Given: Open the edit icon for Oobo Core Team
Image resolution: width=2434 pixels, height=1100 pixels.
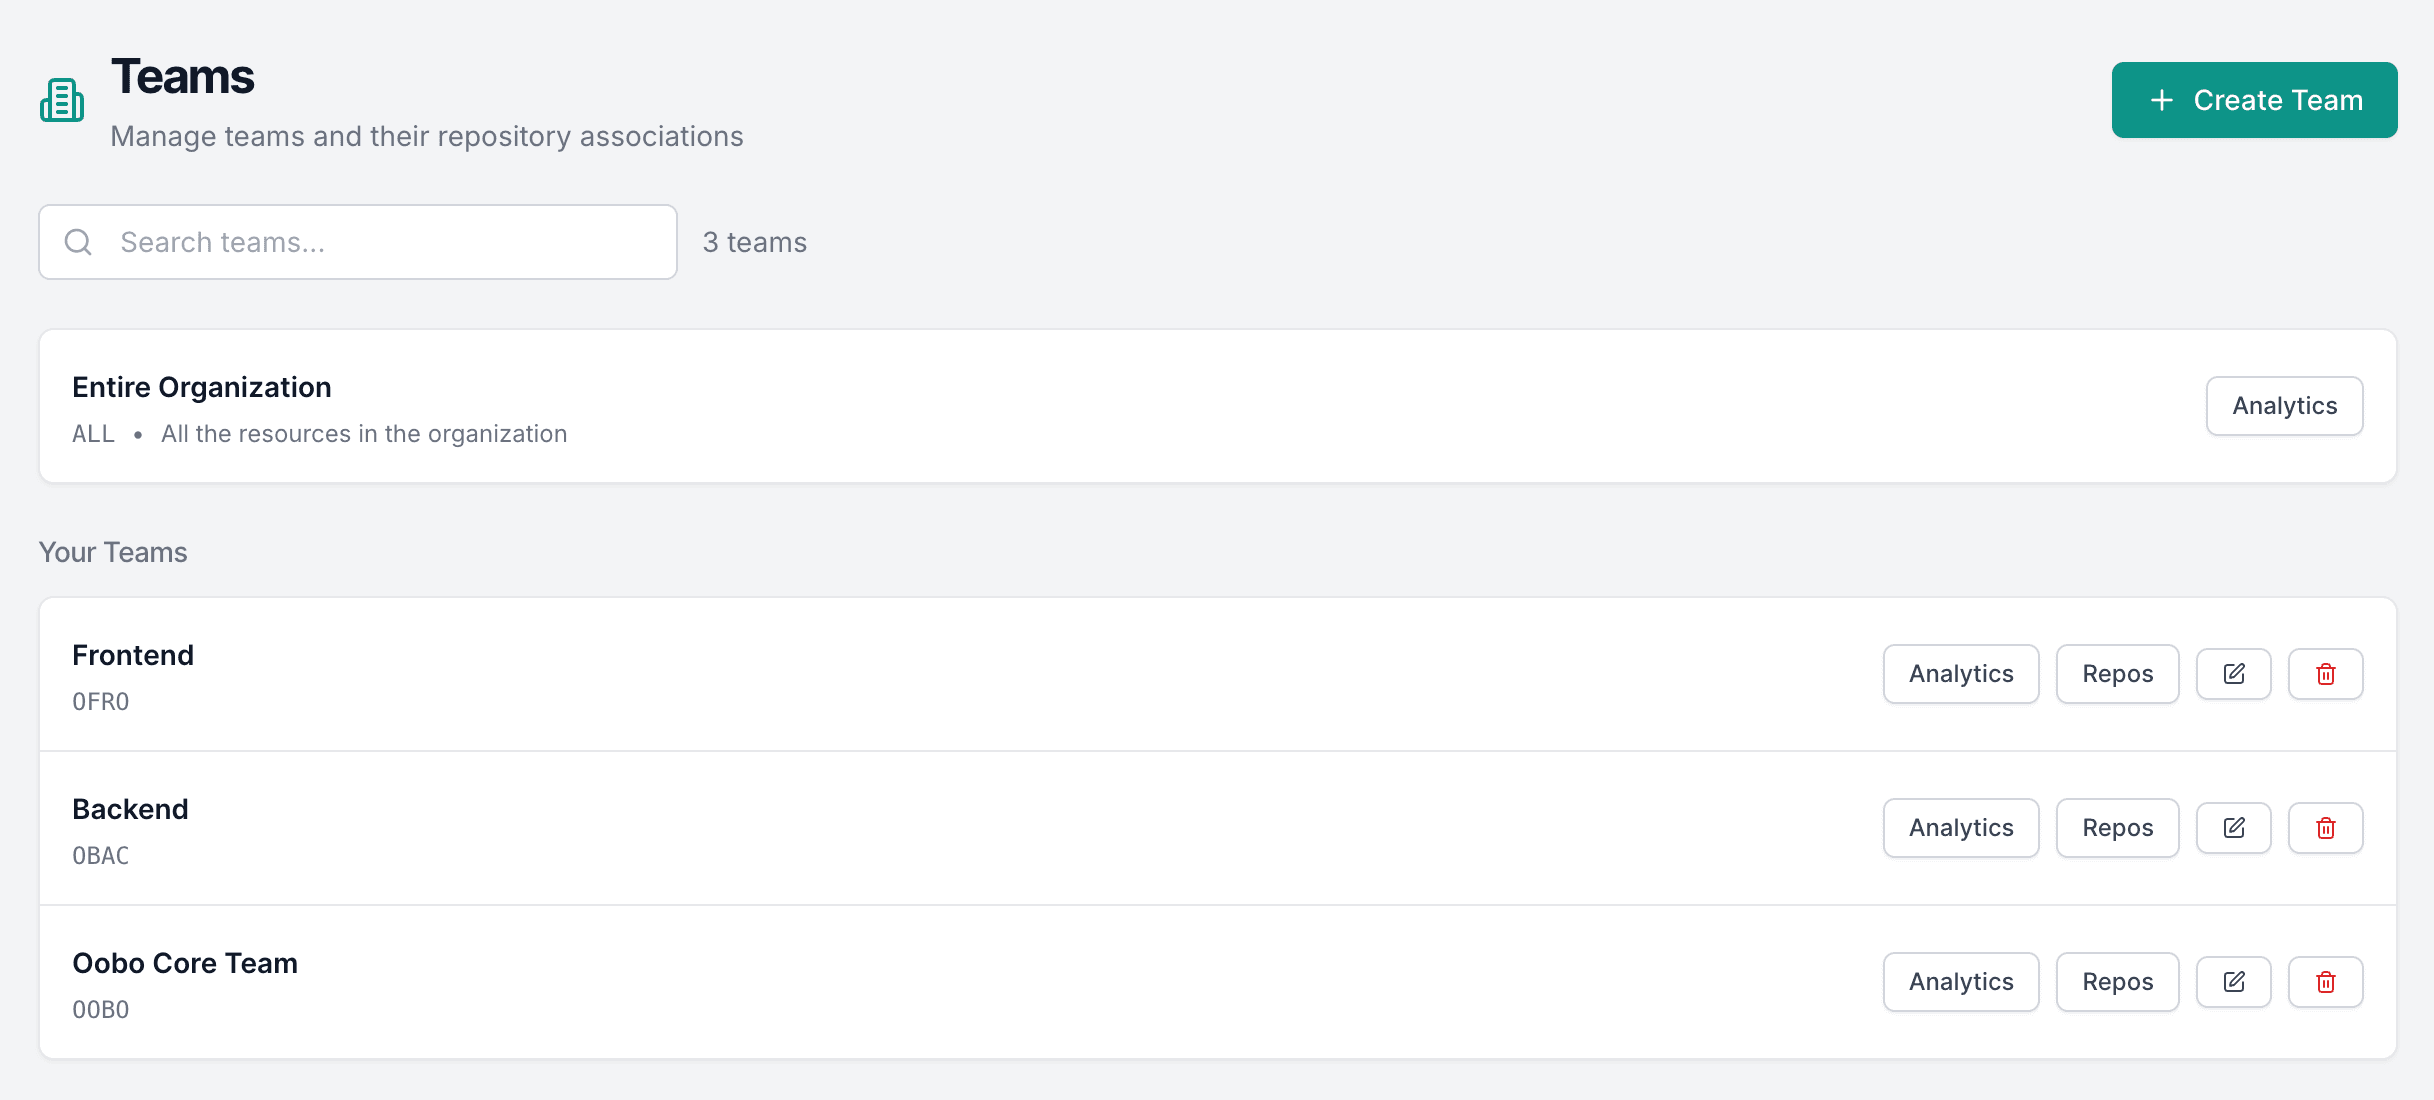Looking at the screenshot, I should (x=2233, y=981).
